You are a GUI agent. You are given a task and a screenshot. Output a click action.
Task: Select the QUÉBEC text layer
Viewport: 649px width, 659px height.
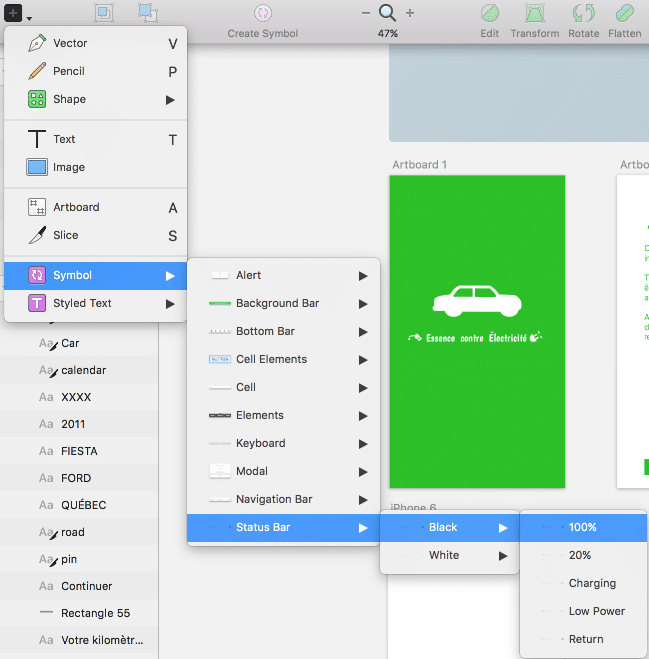coord(83,505)
